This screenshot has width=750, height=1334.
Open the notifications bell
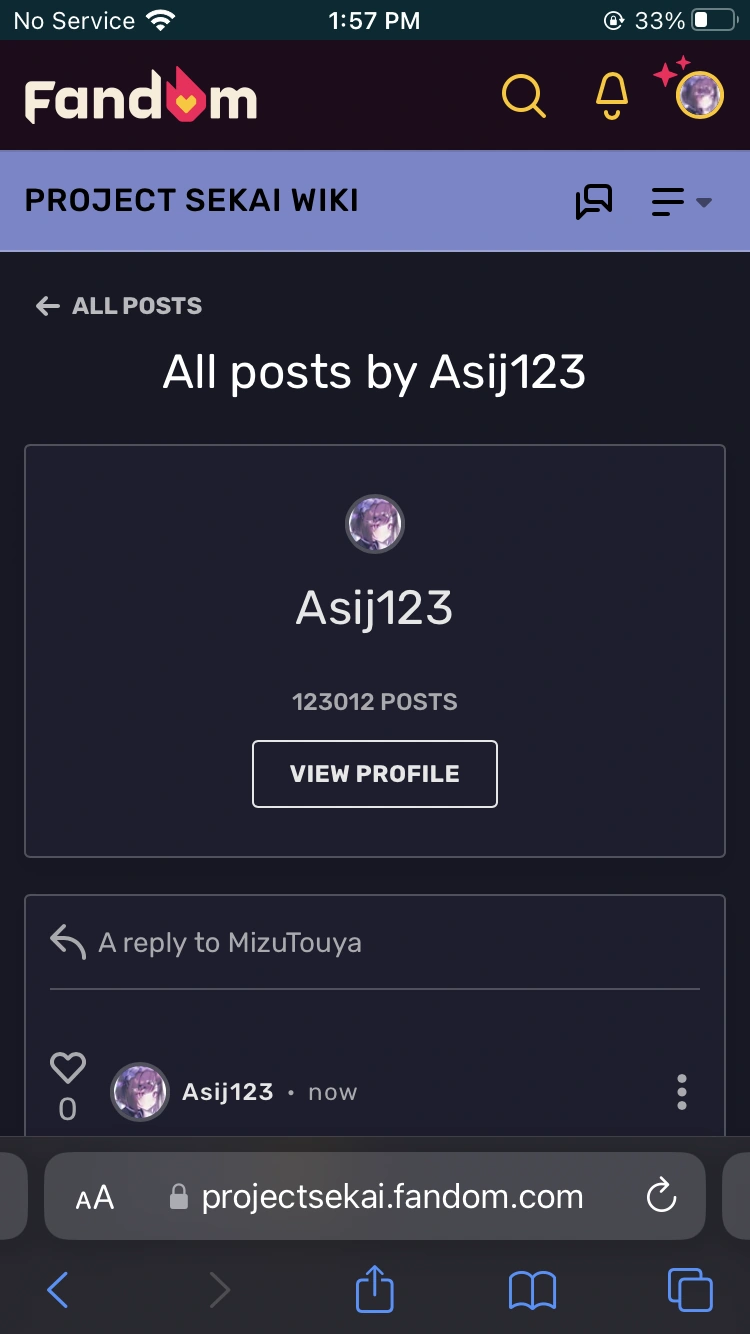pyautogui.click(x=612, y=97)
